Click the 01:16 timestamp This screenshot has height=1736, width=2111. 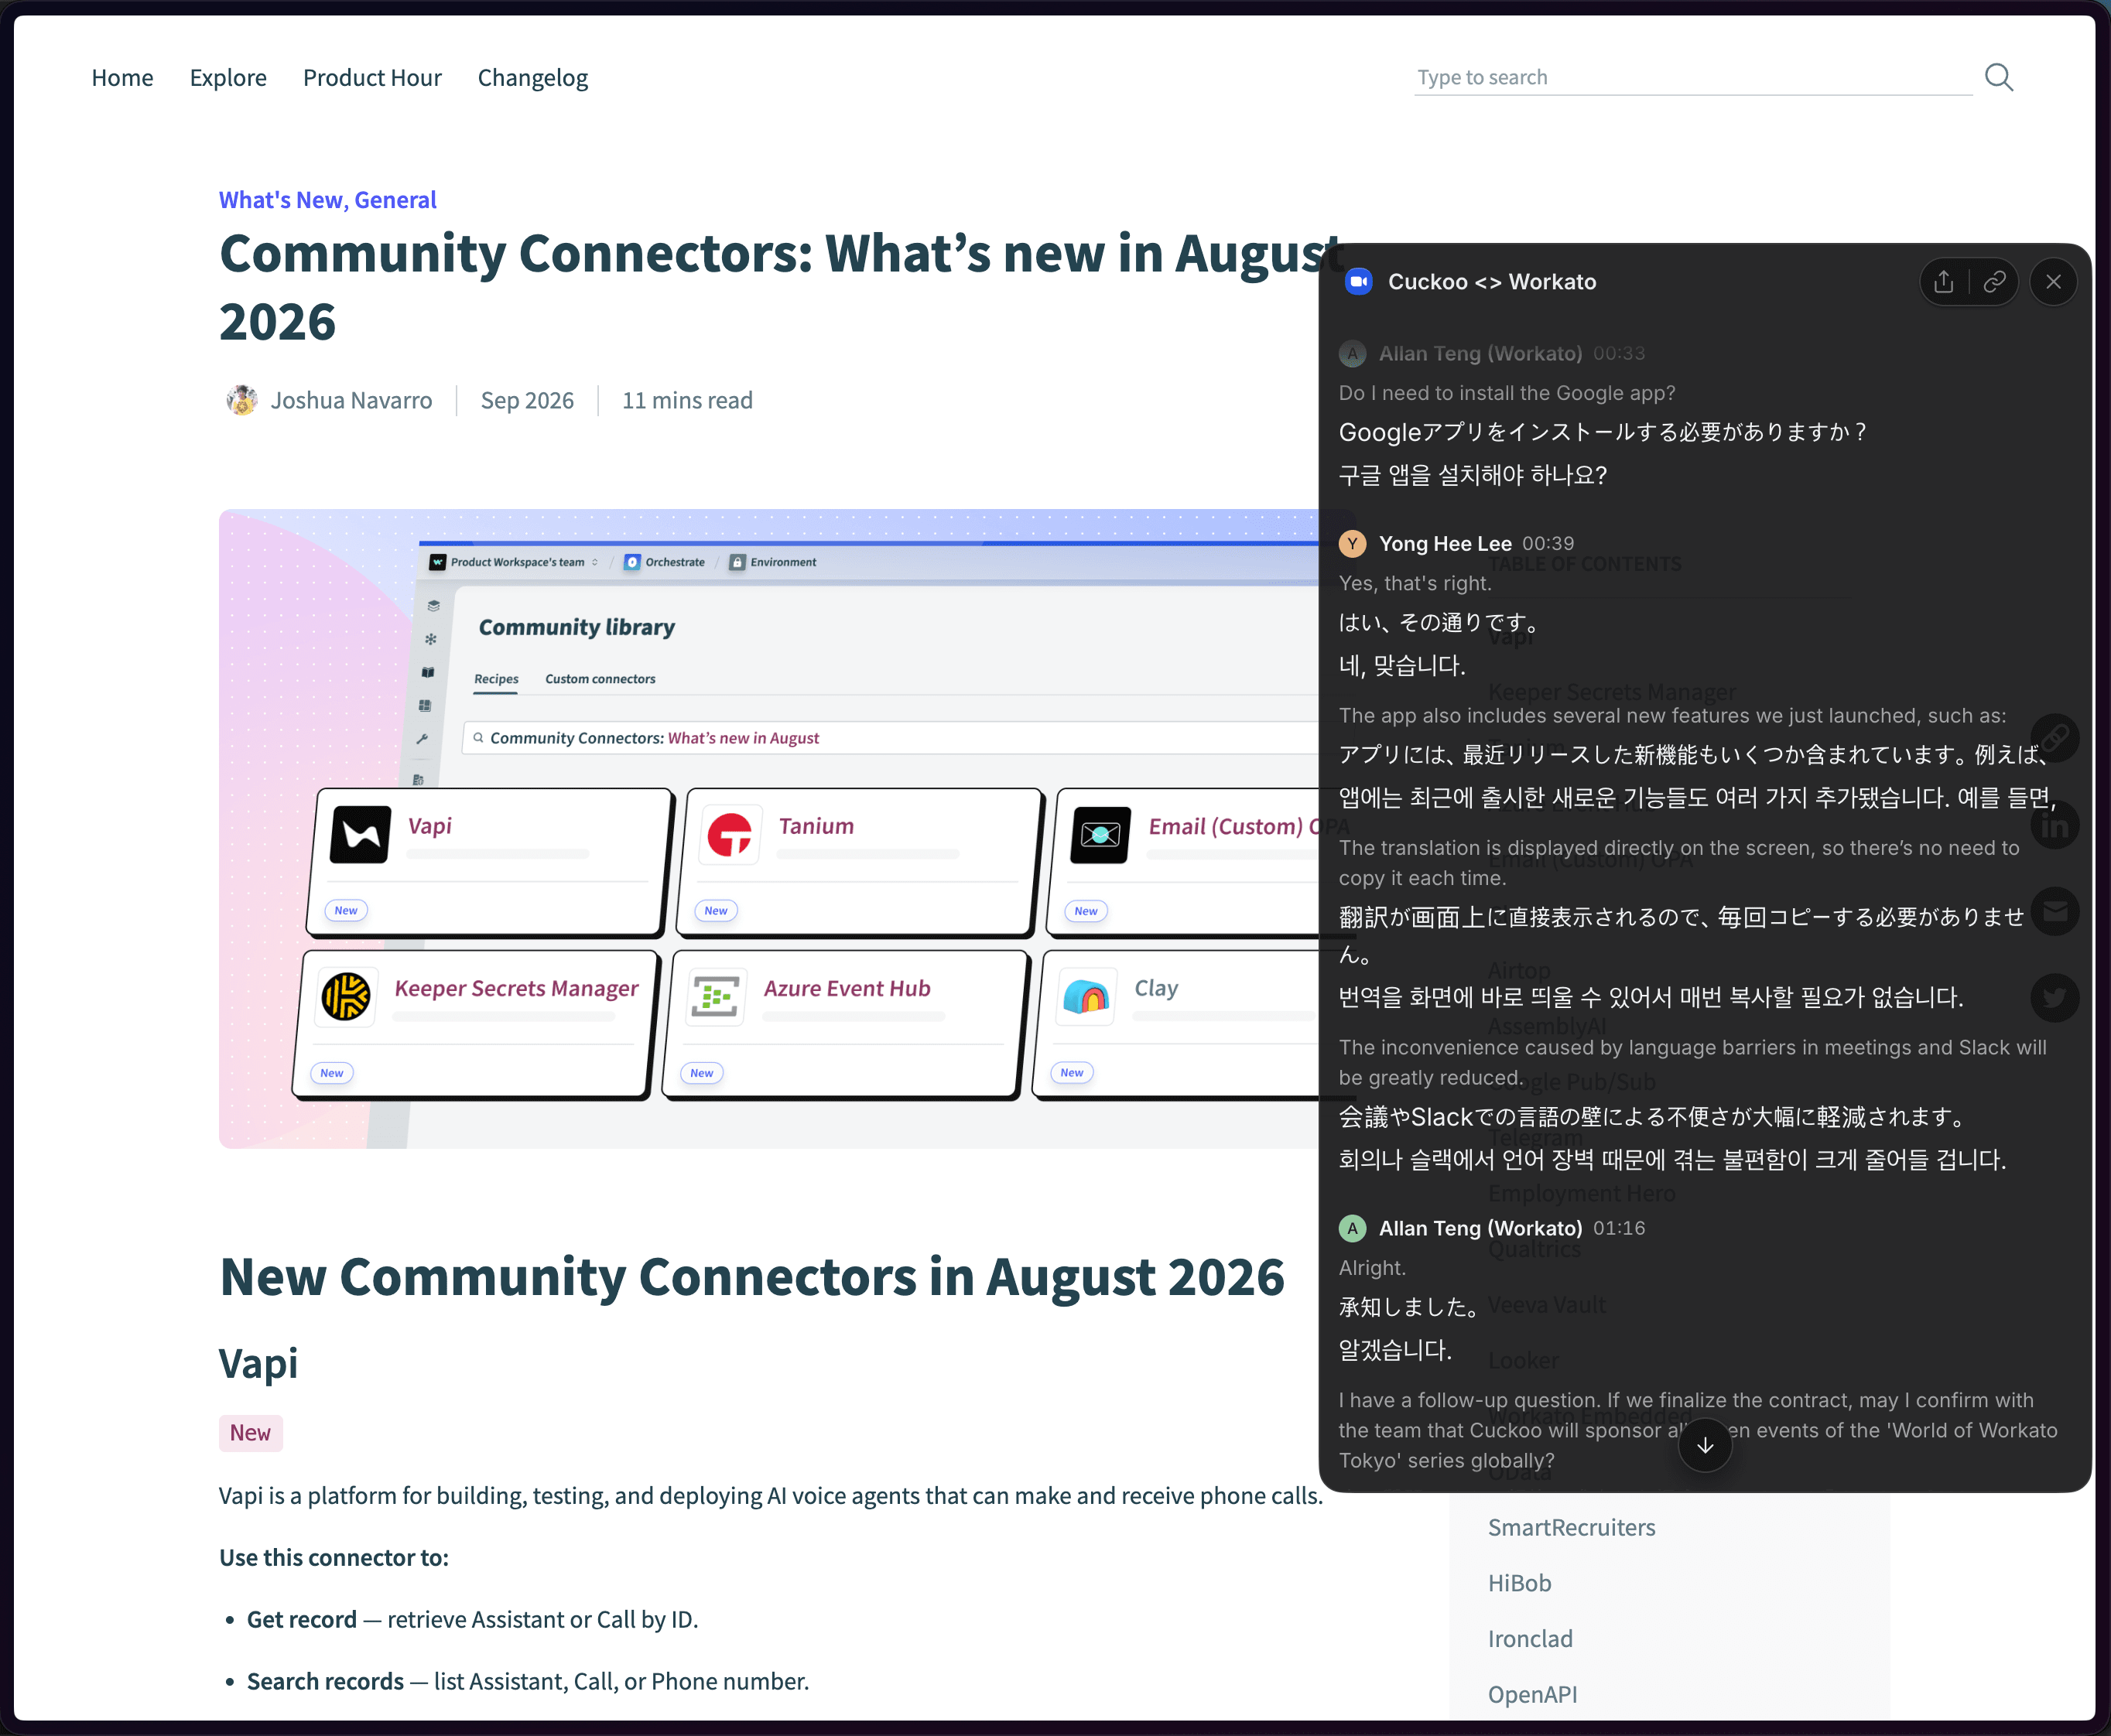(1619, 1228)
